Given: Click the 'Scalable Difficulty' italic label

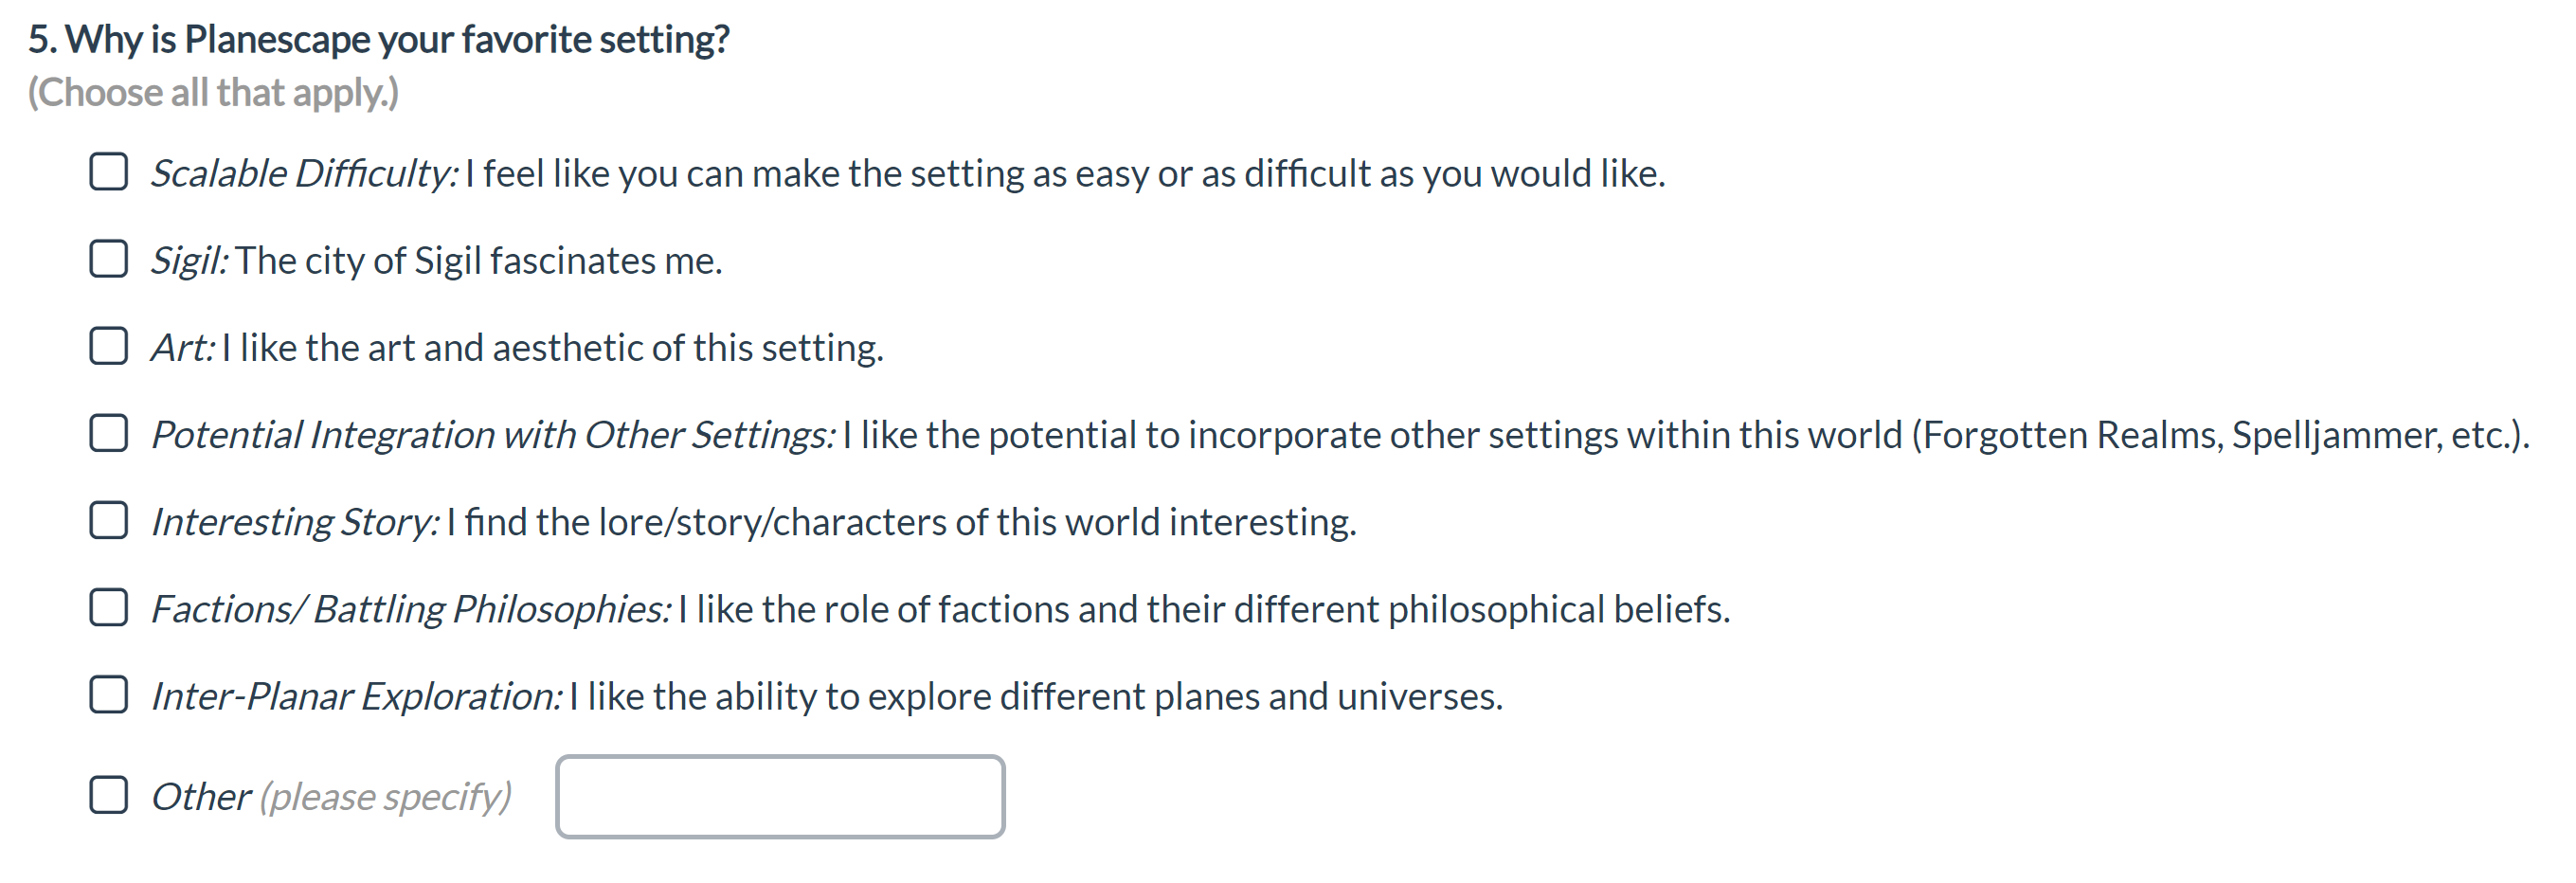Looking at the screenshot, I should tap(304, 173).
